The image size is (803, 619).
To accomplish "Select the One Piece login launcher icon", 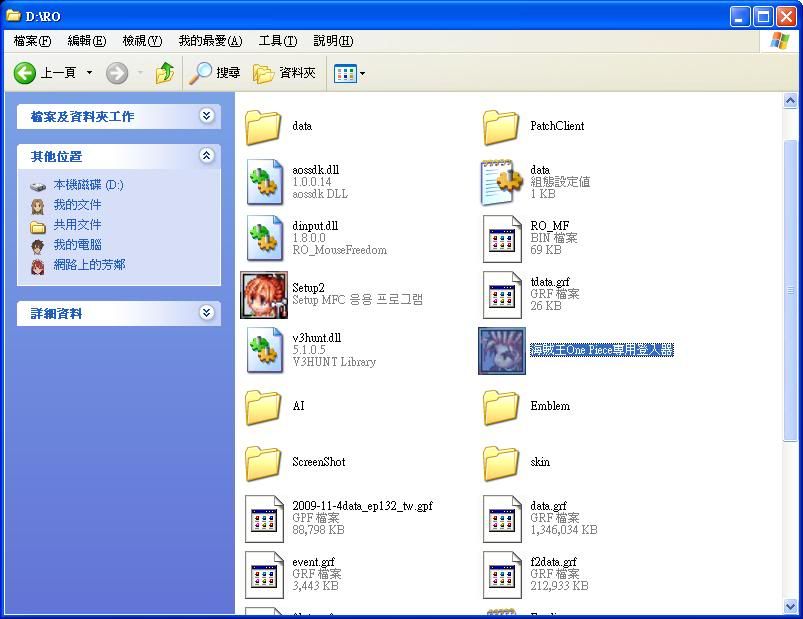I will 502,351.
